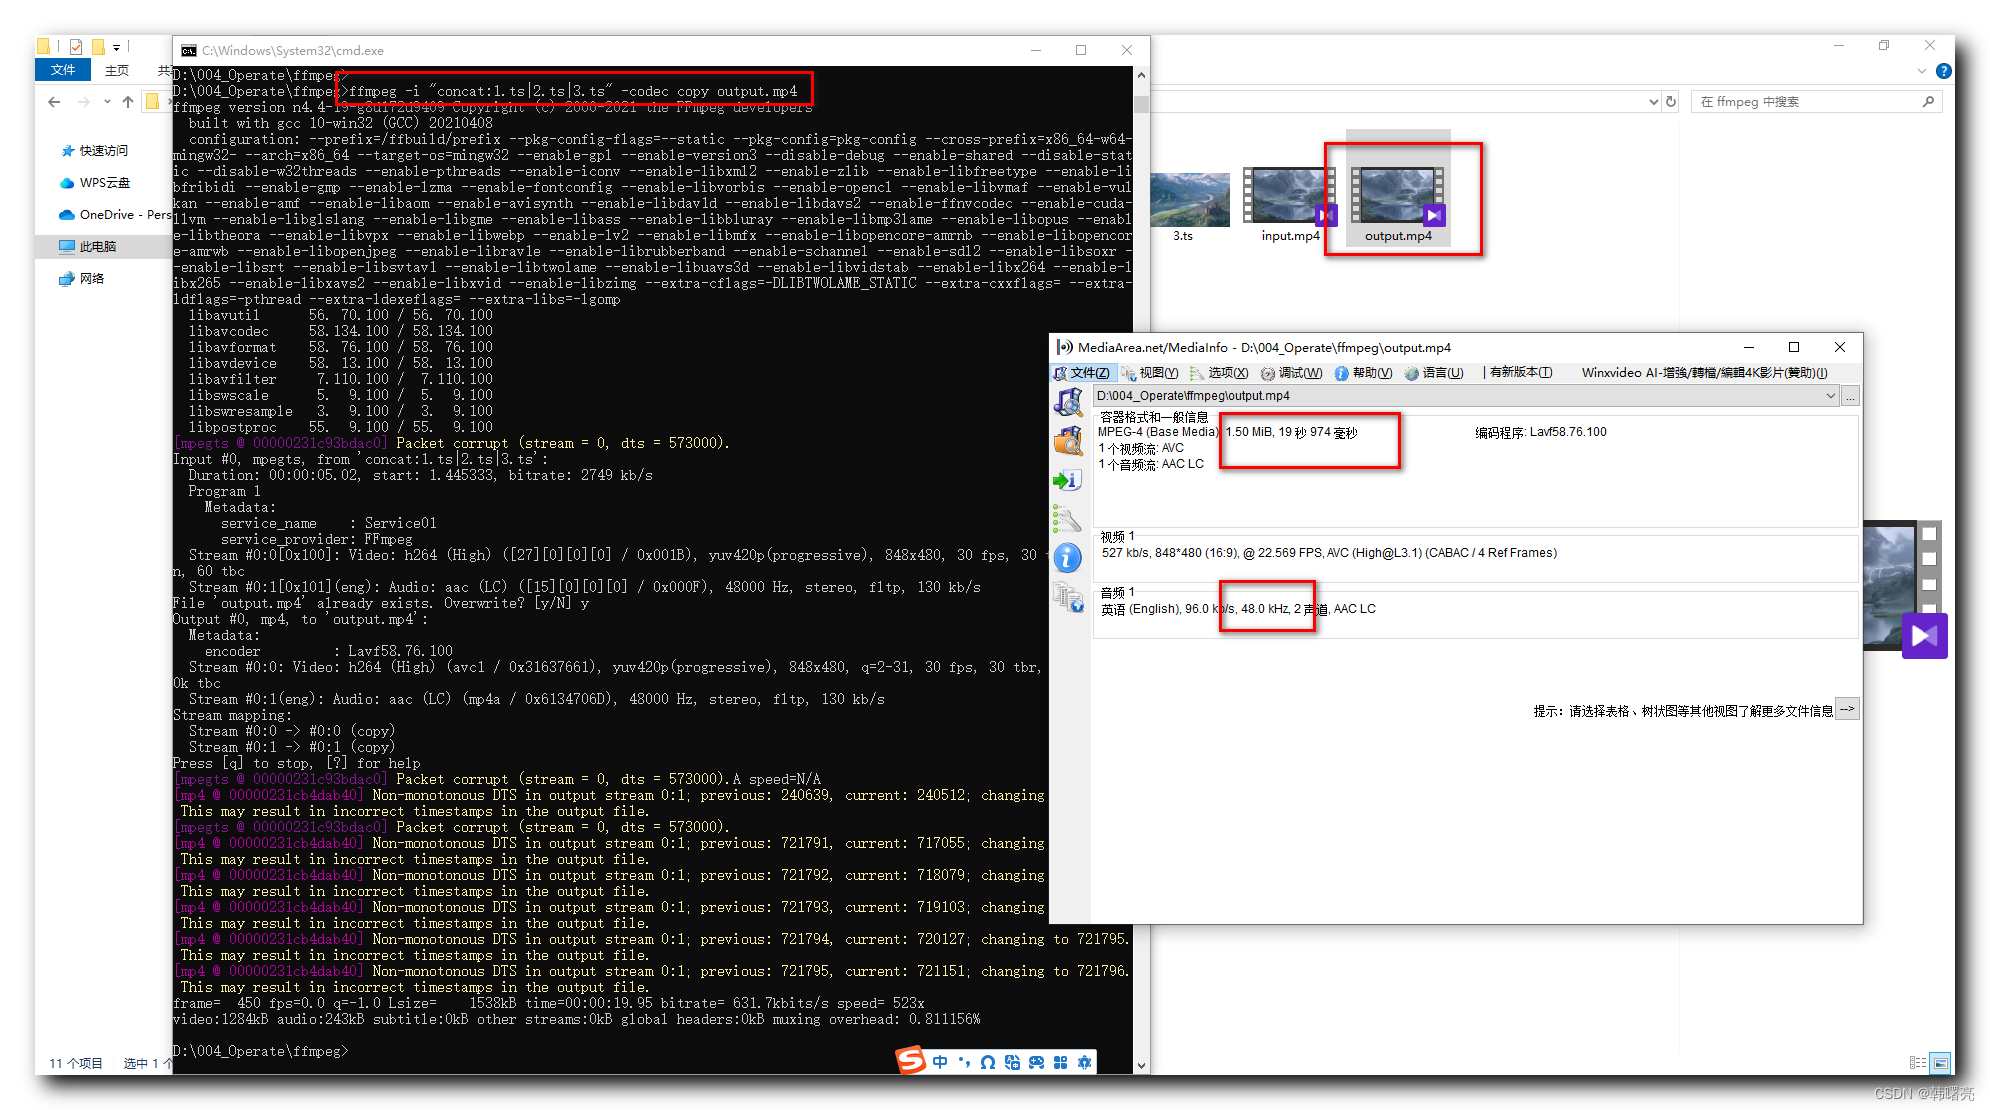Click MediaInfo open folder sidebar icon

tap(1068, 441)
